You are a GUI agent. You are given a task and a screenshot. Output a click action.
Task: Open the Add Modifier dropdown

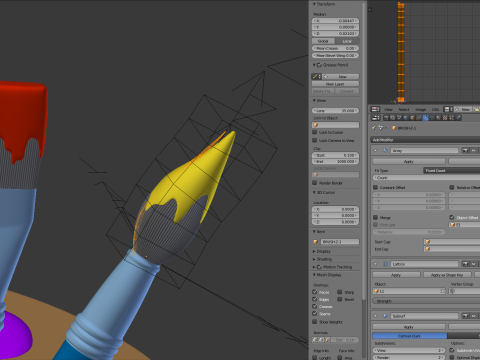click(x=425, y=140)
